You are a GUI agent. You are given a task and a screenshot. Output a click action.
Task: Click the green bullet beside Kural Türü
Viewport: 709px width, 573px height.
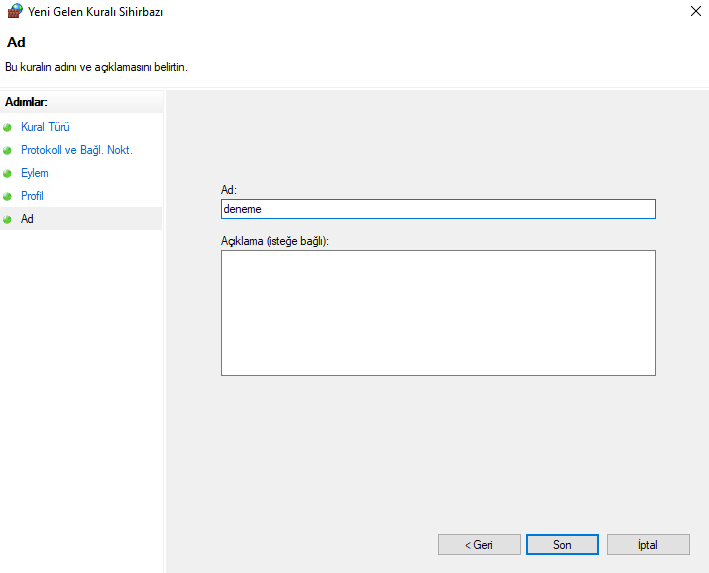[x=7, y=128]
